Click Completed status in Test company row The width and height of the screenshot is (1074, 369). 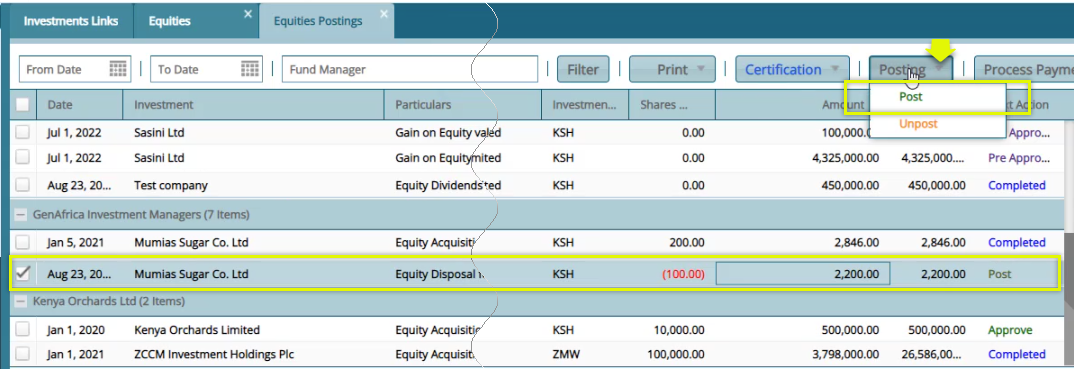(x=1016, y=185)
